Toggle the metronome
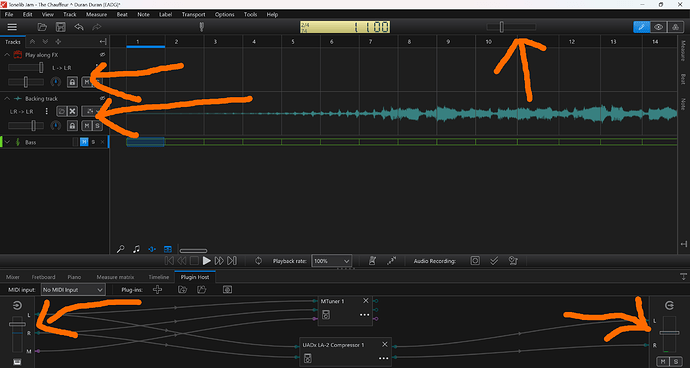Image resolution: width=690 pixels, height=368 pixels. 372,261
